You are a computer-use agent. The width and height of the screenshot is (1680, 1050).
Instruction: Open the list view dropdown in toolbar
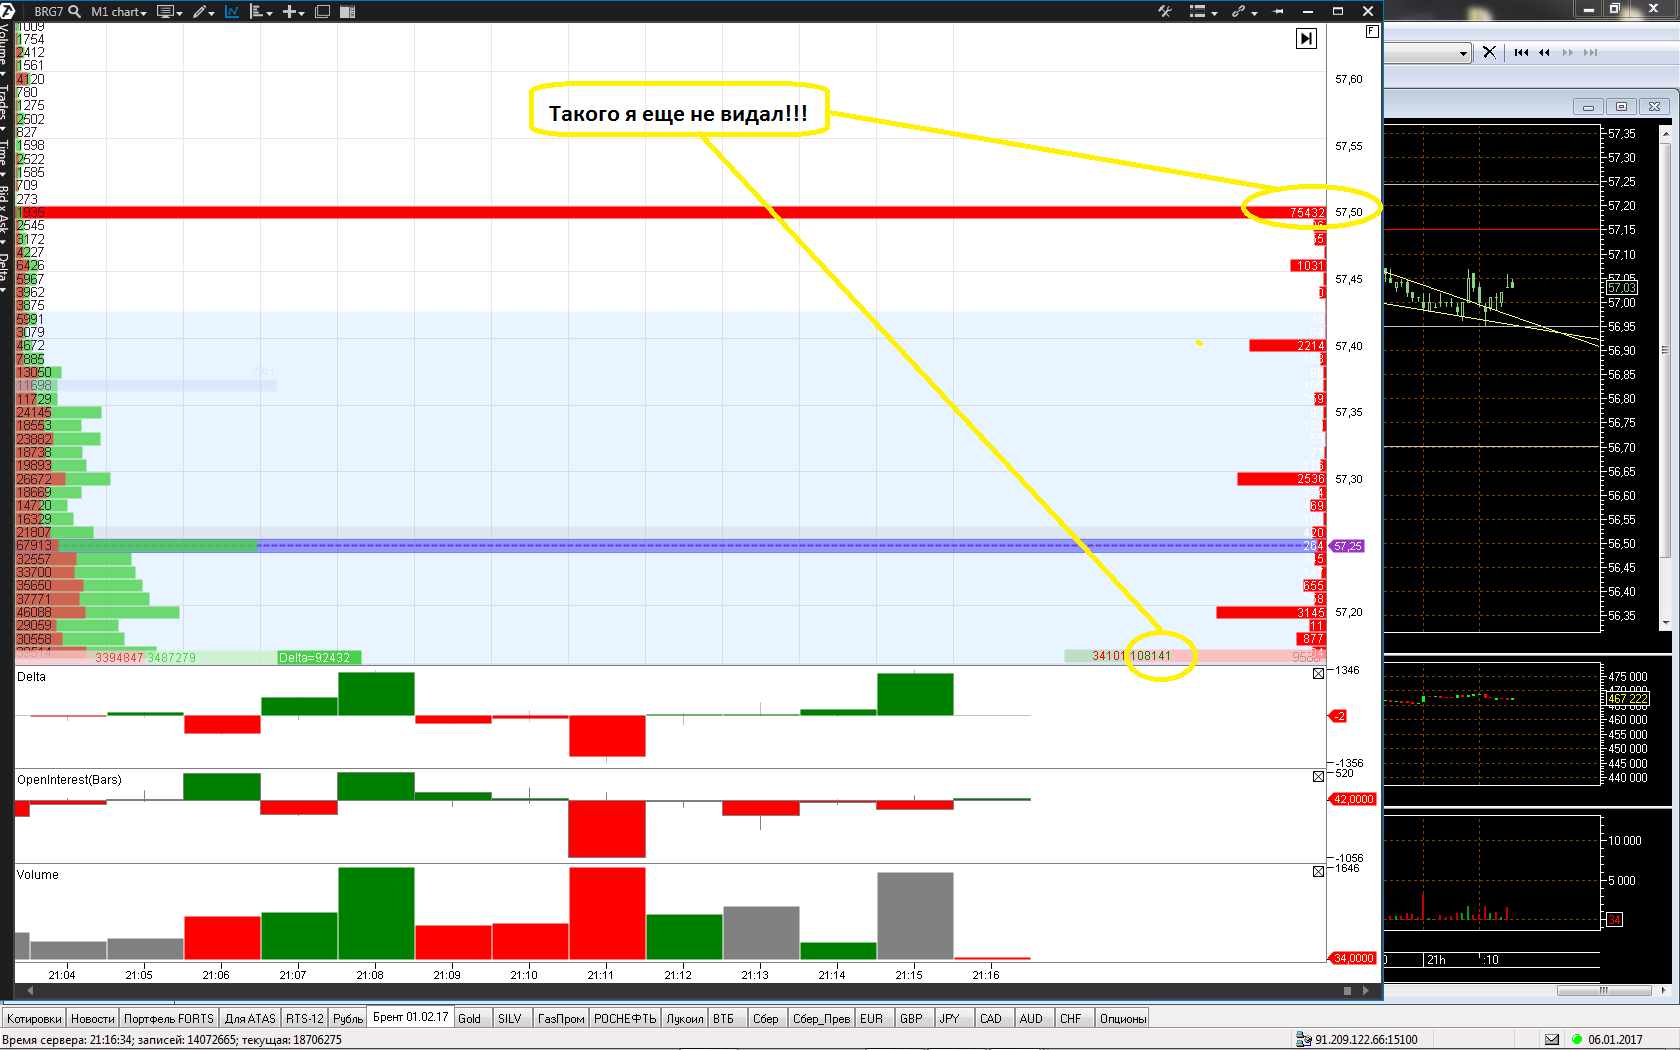(x=1202, y=12)
